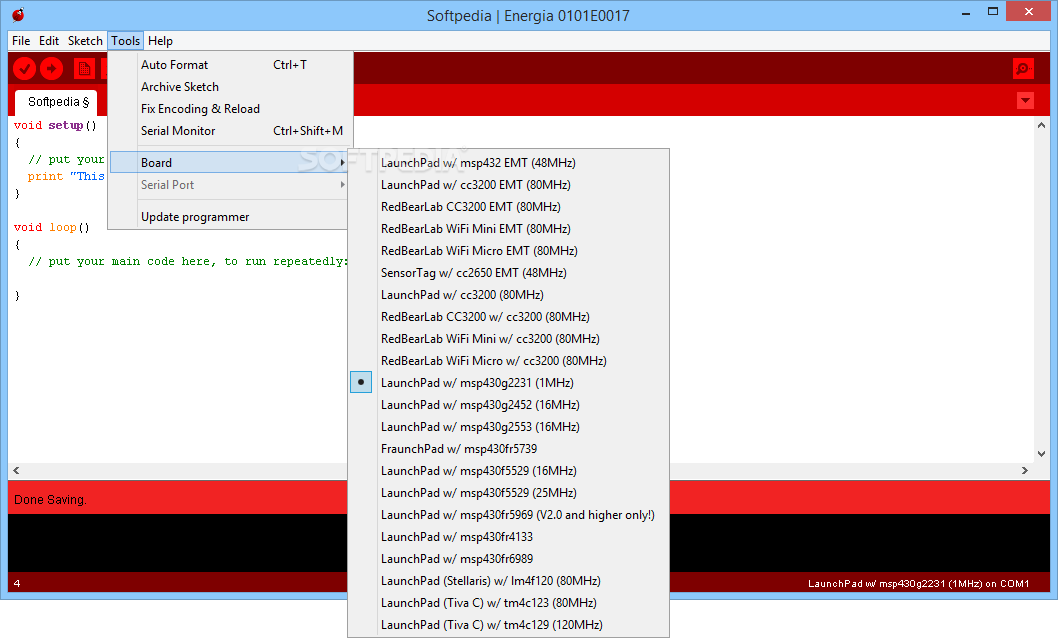The height and width of the screenshot is (638, 1058).
Task: Click the Energia app icon in title bar
Action: pos(18,14)
